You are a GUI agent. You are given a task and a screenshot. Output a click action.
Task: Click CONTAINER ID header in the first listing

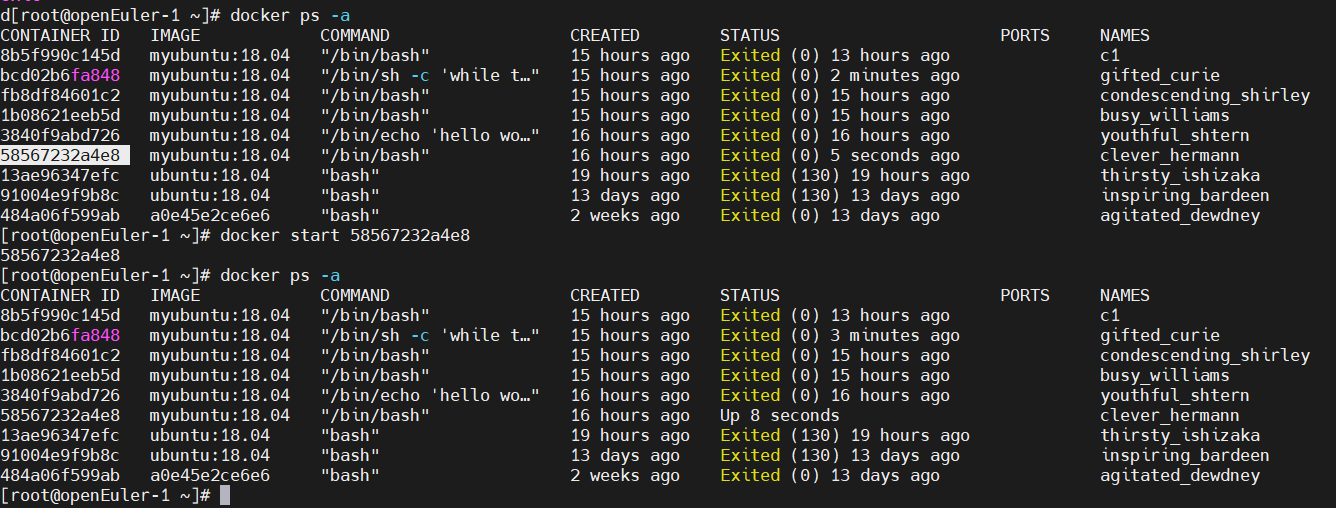click(x=60, y=35)
